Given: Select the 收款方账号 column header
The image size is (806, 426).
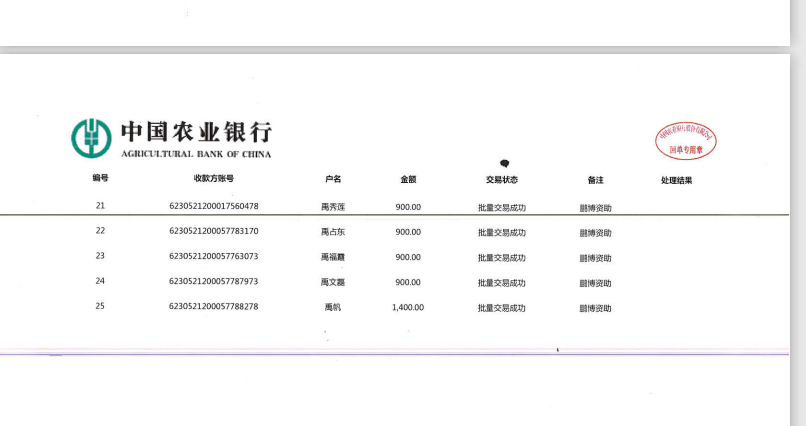Looking at the screenshot, I should click(x=214, y=179).
